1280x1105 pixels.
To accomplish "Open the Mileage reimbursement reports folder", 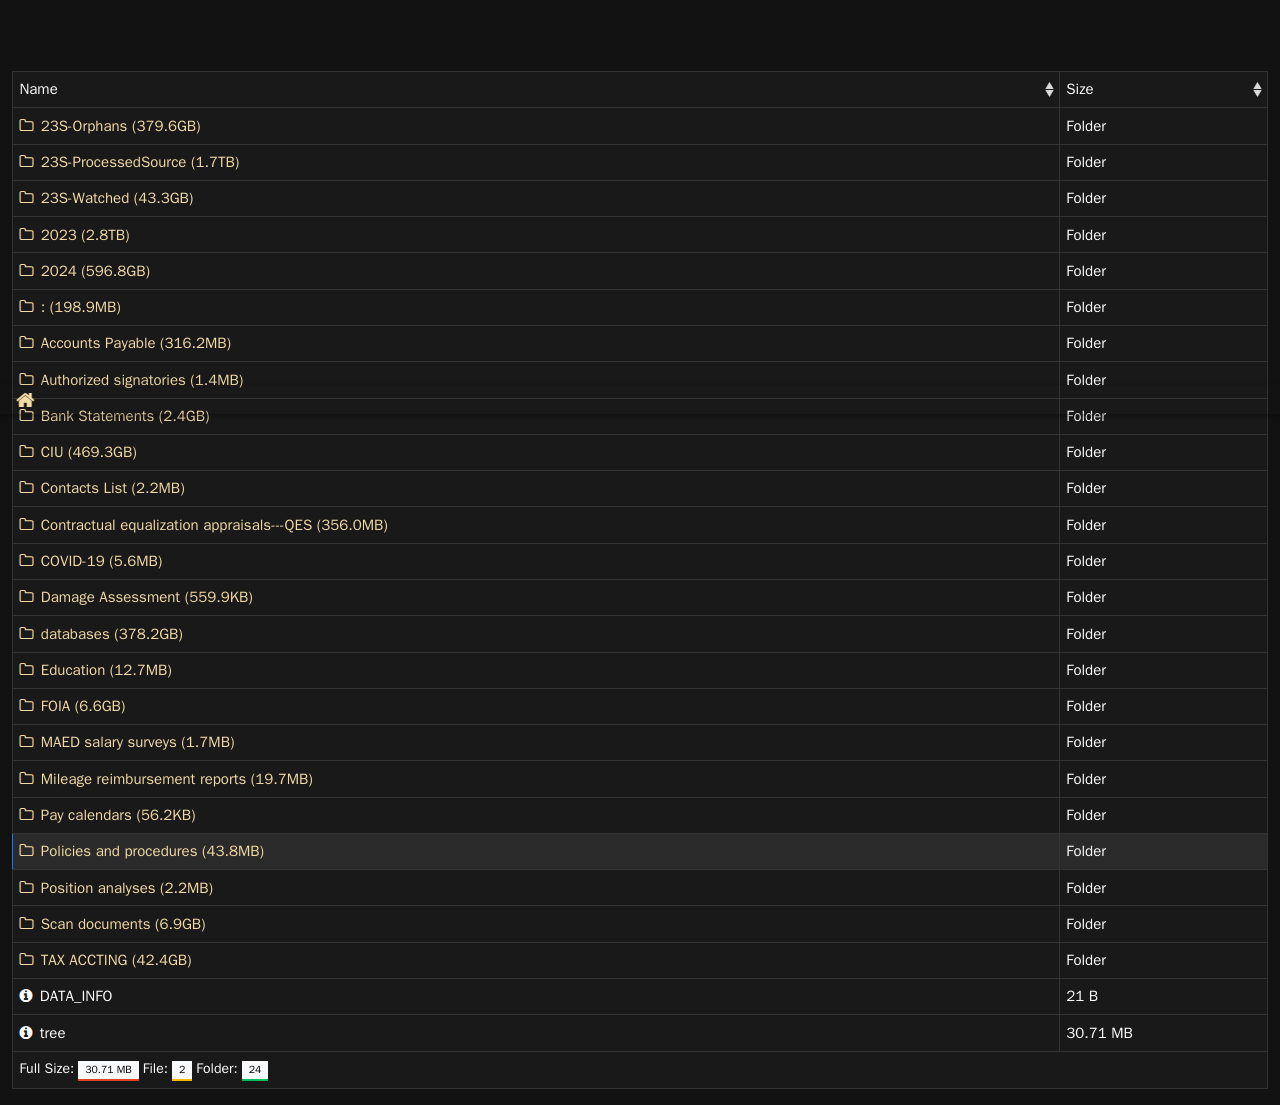I will coord(176,779).
